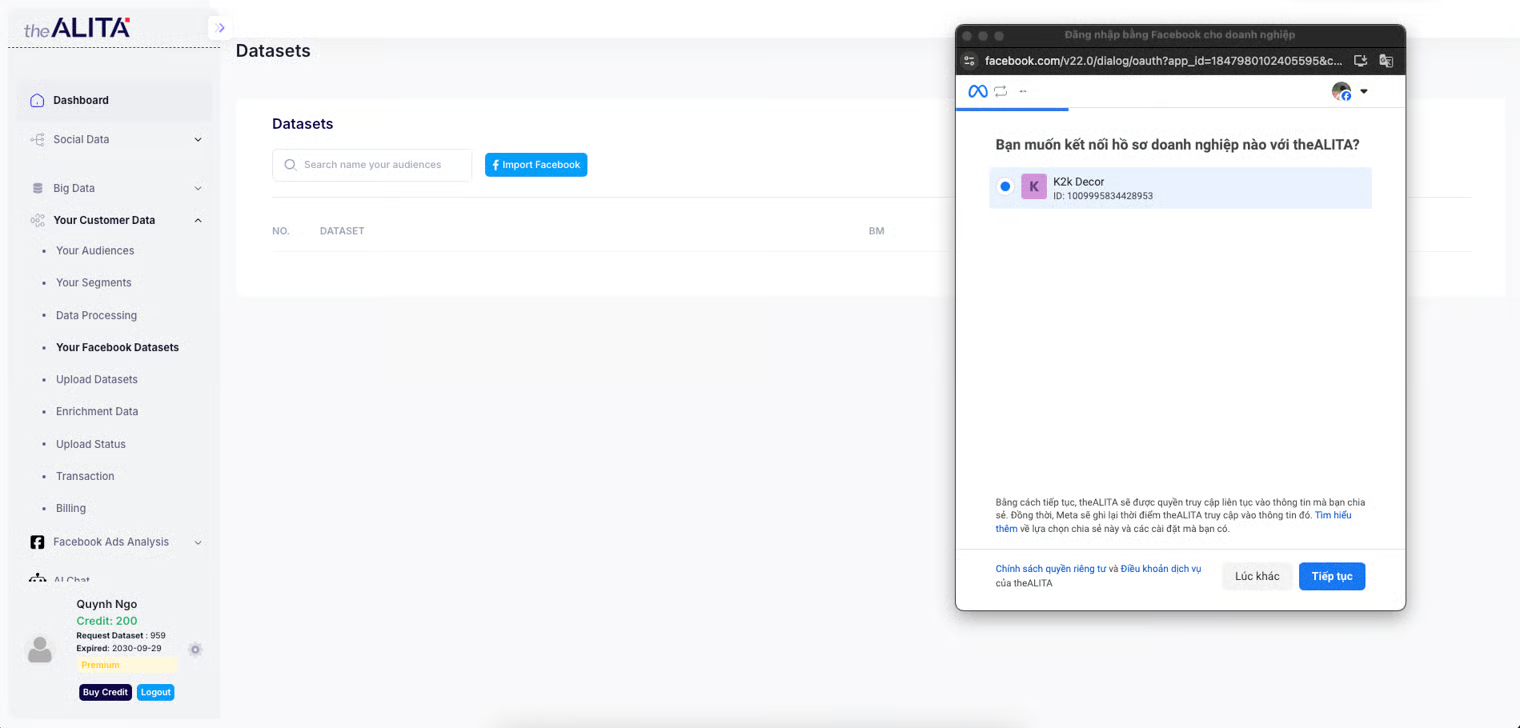Viewport: 1520px width, 728px height.
Task: Expand the Big Data section
Action: [197, 188]
